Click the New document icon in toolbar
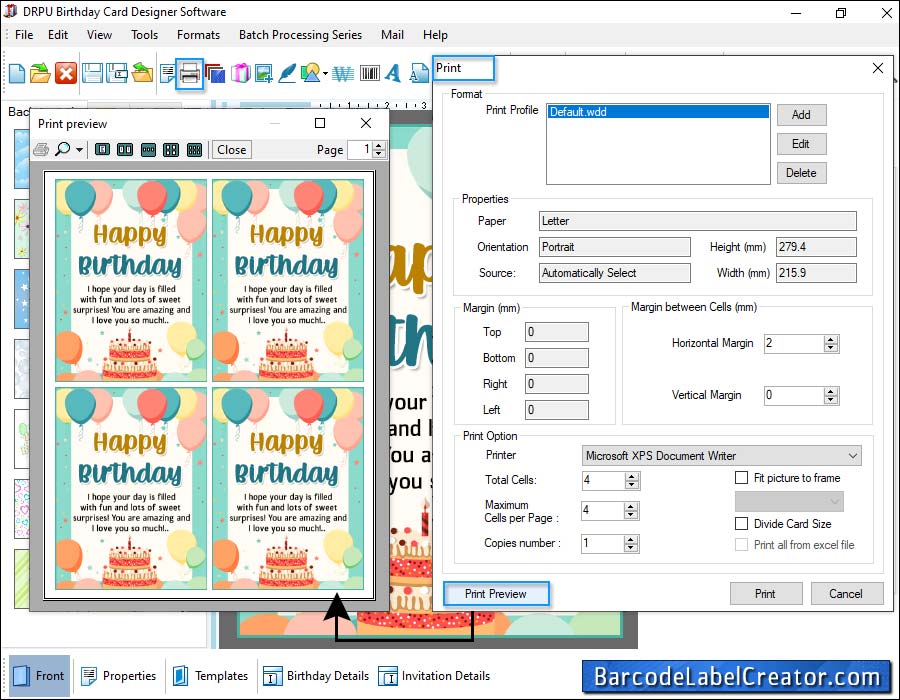Screen dimensions: 900x700 [x=17, y=73]
